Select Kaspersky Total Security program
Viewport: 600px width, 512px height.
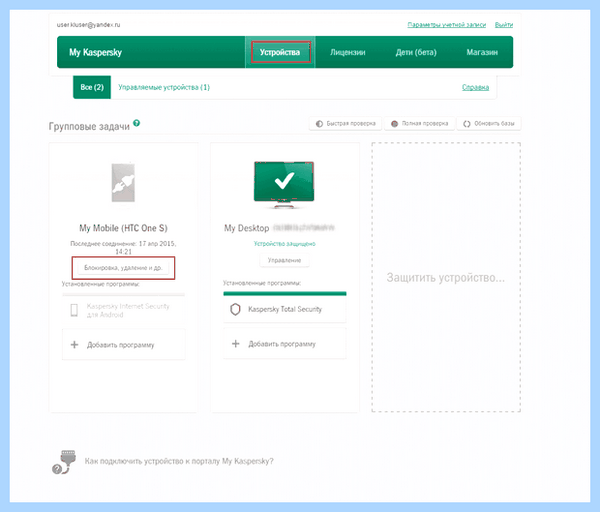285,309
